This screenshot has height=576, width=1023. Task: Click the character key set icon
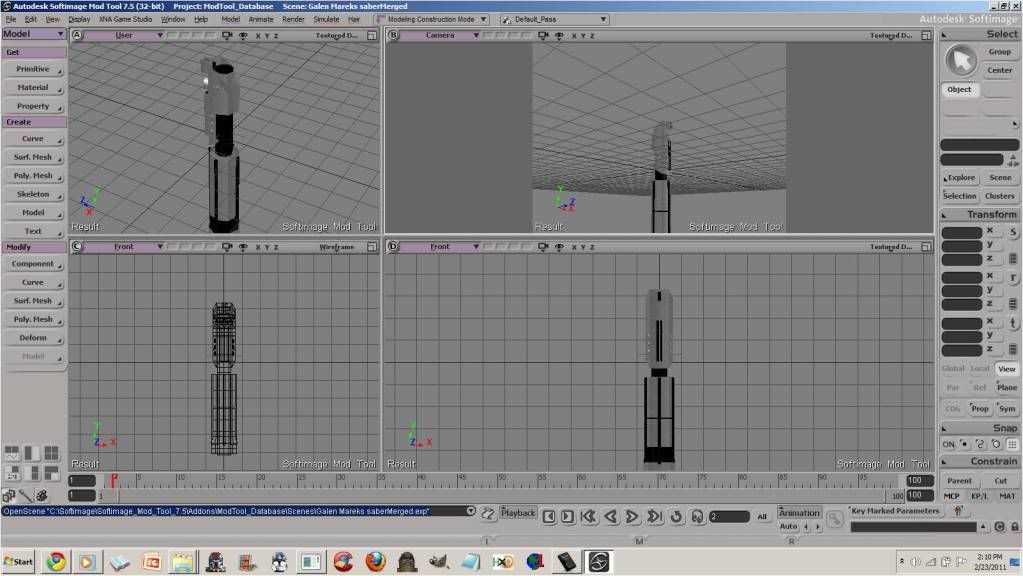[x=958, y=511]
